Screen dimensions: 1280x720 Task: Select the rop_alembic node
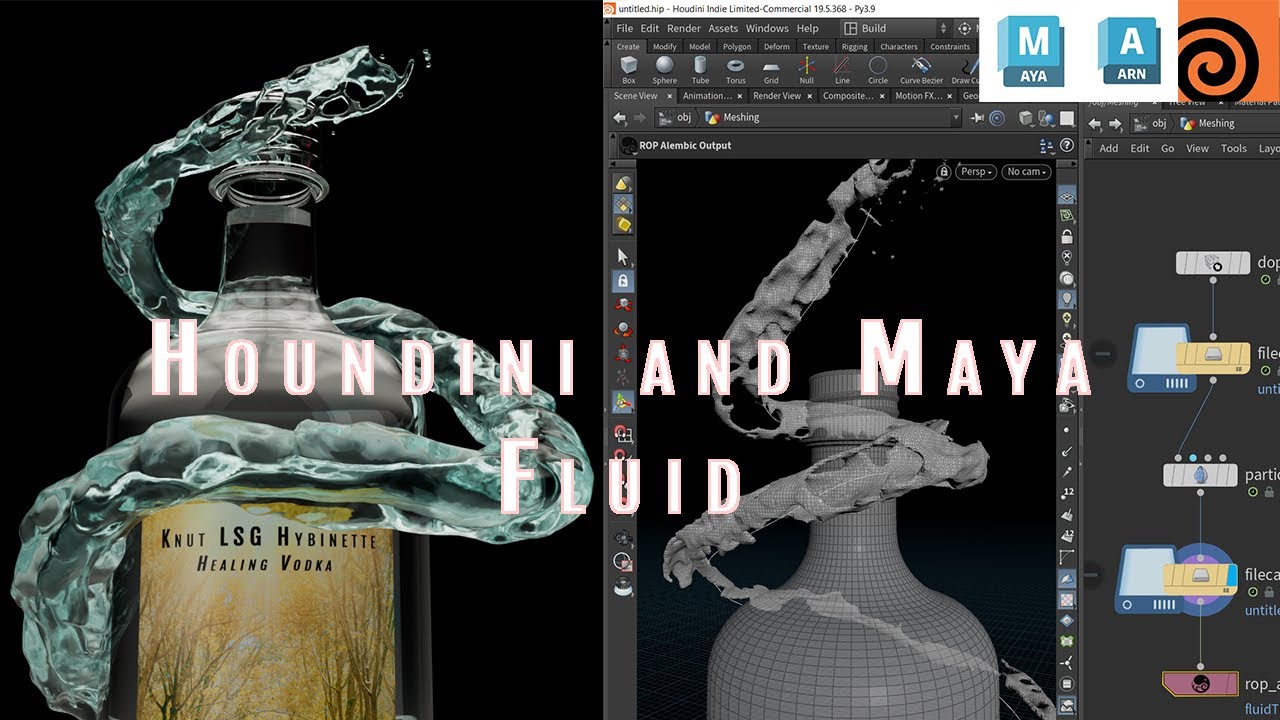(1201, 684)
